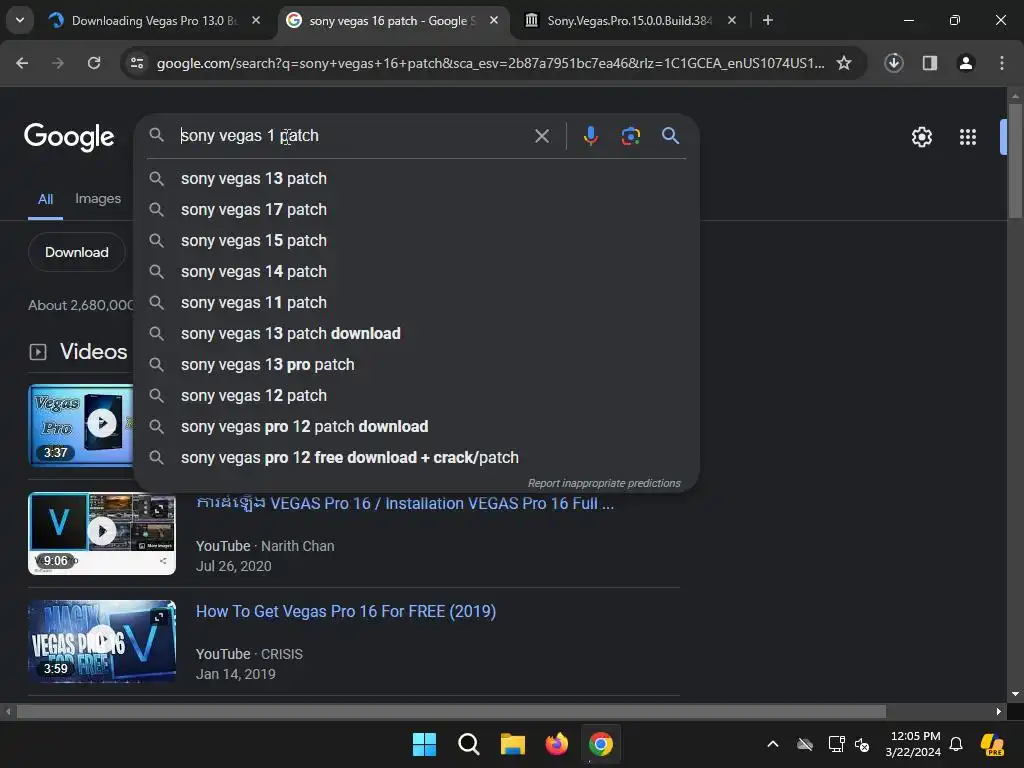The width and height of the screenshot is (1024, 768).
Task: Open Chrome profile icon
Action: tap(966, 63)
